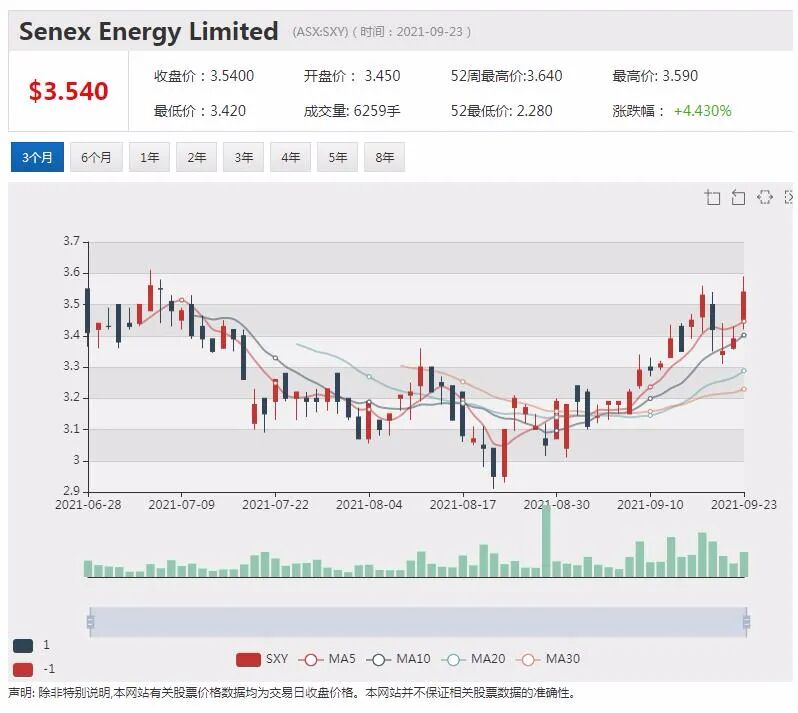Click the 52最低价: 2.280 text
798x713 pixels.
[501, 111]
